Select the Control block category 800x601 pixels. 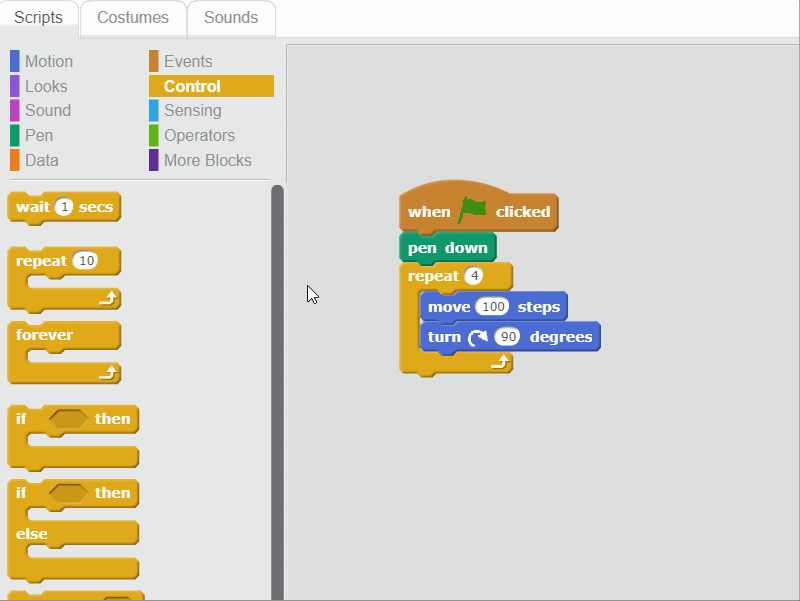pyautogui.click(x=211, y=86)
